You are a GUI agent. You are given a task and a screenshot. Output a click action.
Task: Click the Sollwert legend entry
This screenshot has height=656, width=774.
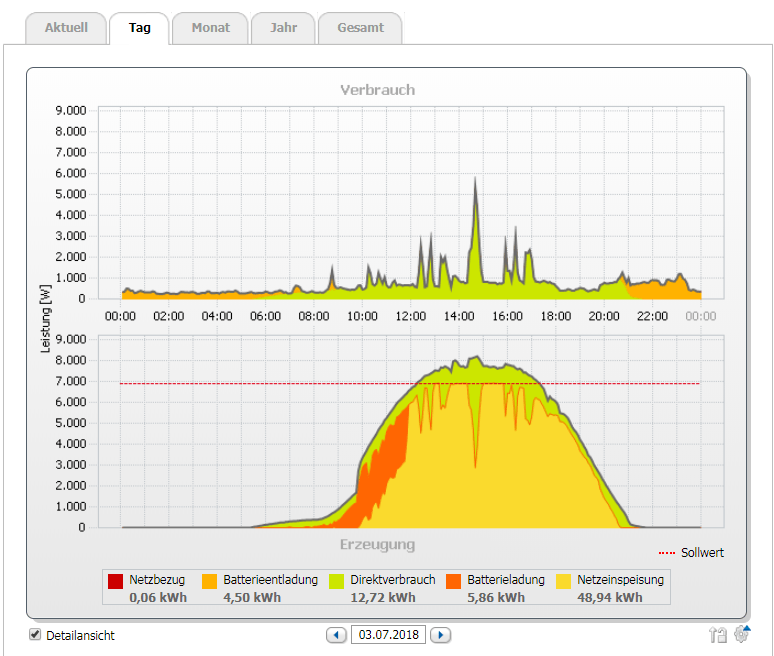(x=691, y=553)
